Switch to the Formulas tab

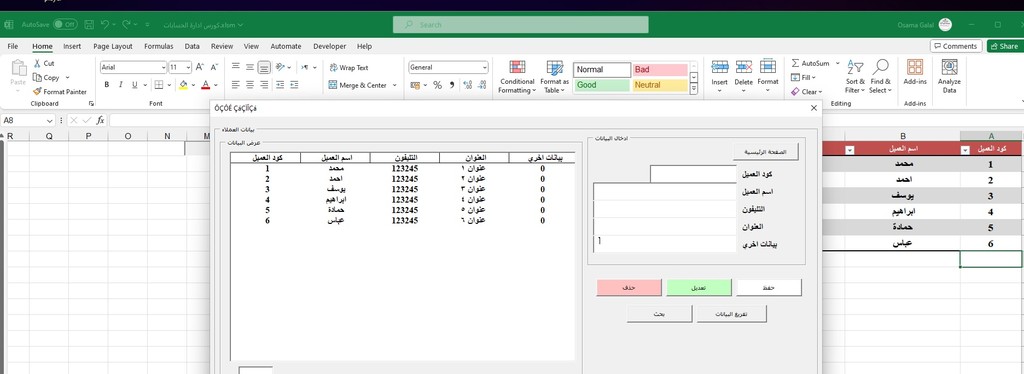[x=159, y=46]
